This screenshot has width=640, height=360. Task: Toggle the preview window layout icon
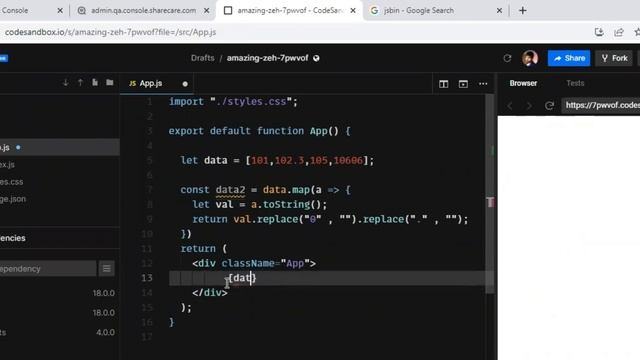[x=463, y=84]
